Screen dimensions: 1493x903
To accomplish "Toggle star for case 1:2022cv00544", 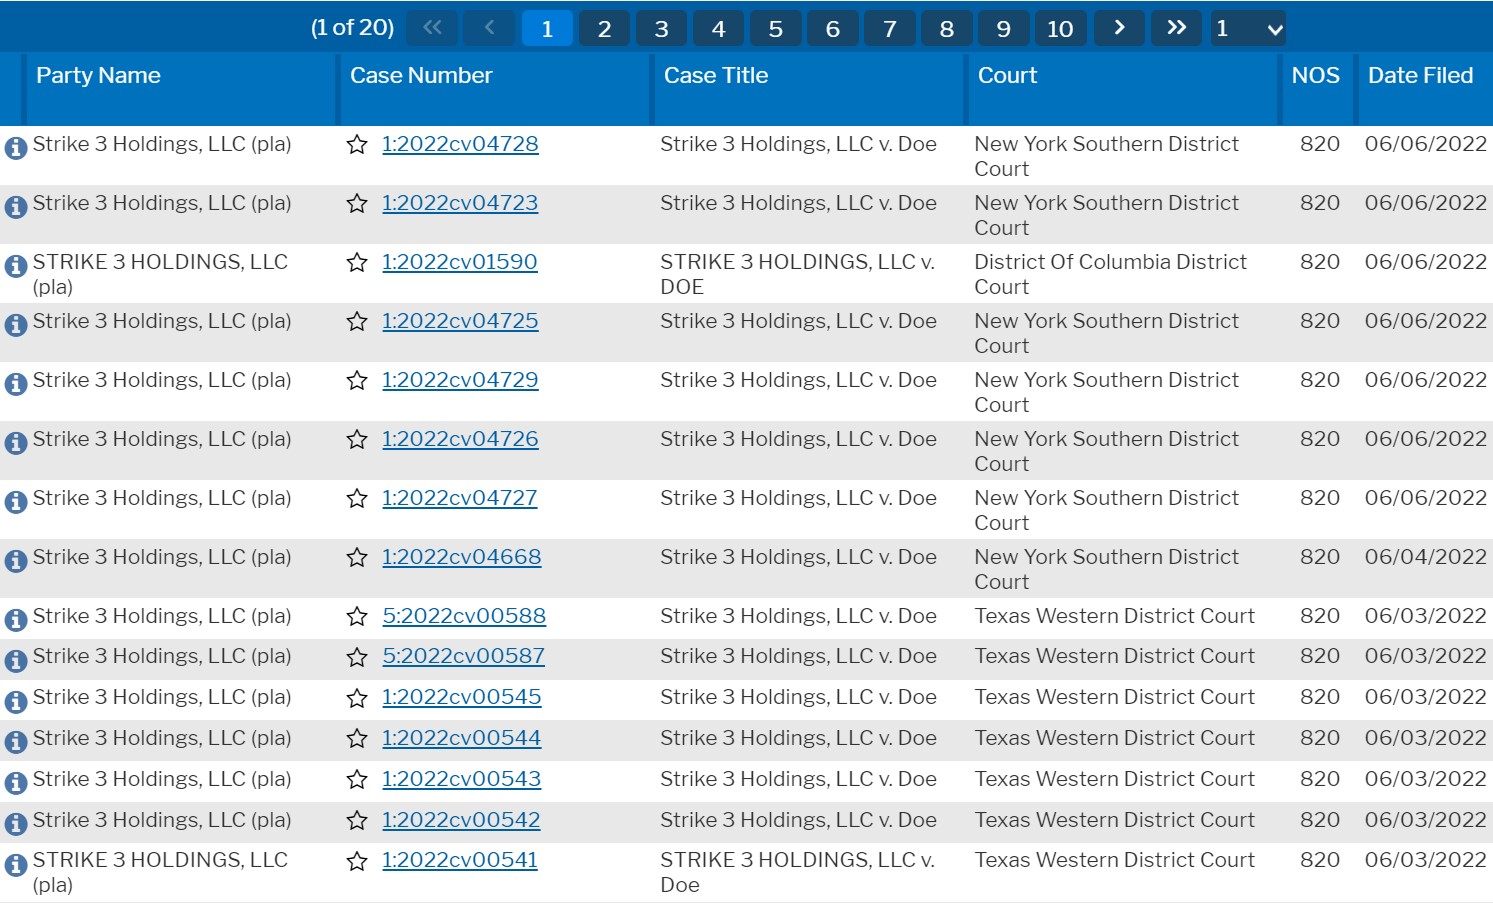I will coord(357,739).
